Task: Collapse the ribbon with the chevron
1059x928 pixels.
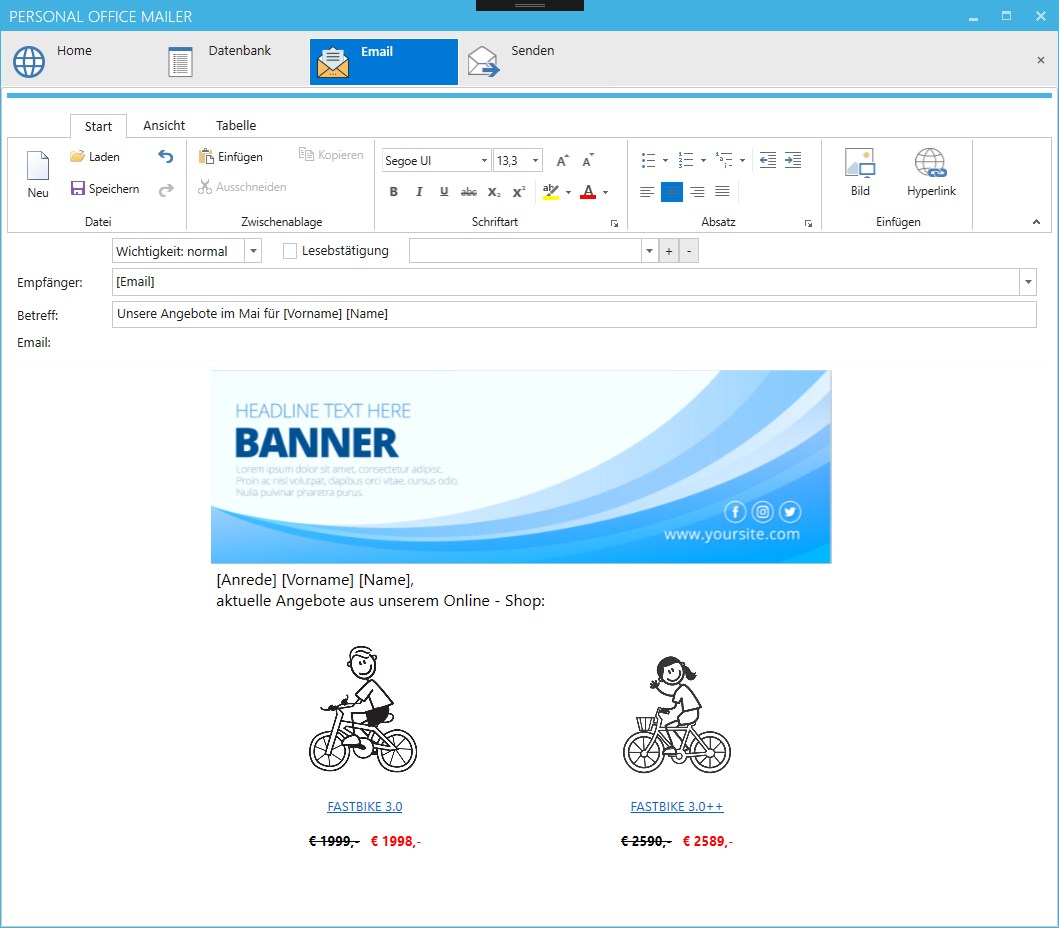Action: pyautogui.click(x=1036, y=222)
